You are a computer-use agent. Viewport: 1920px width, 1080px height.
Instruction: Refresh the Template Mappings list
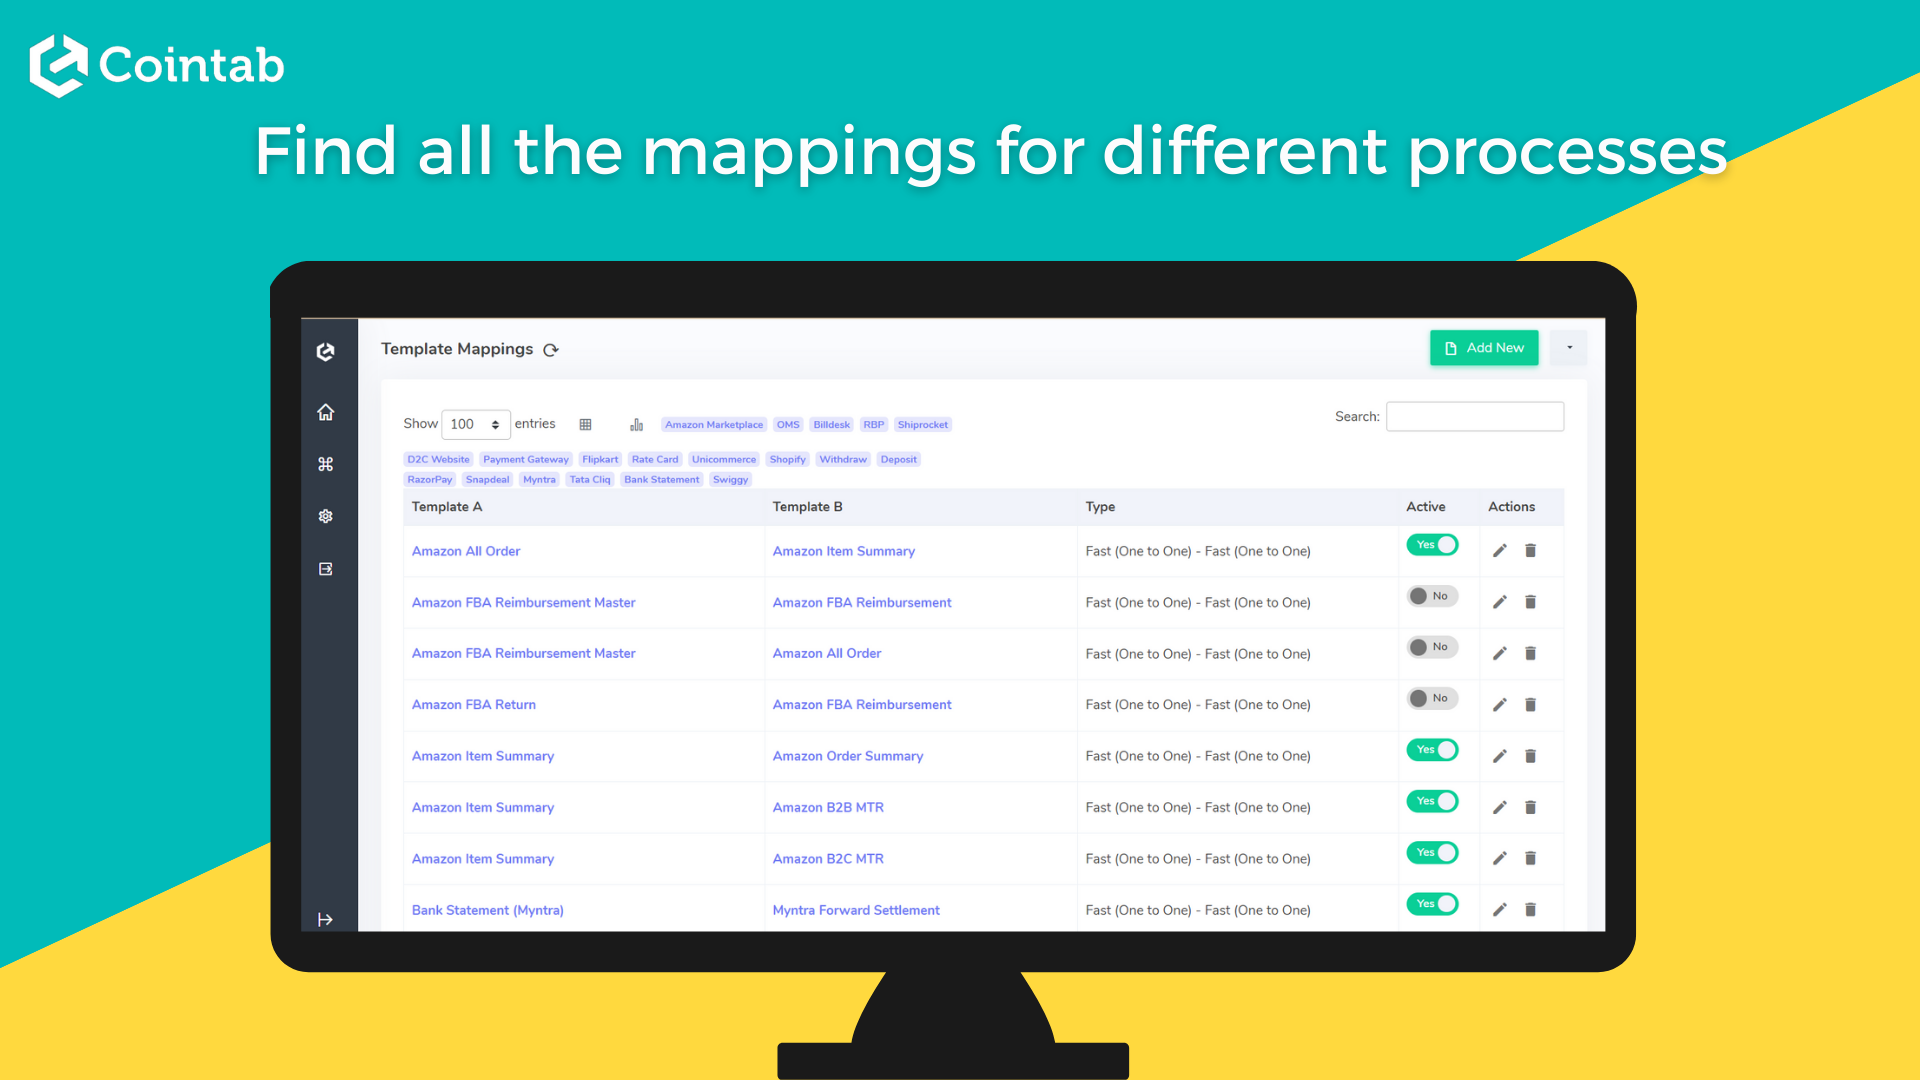tap(551, 350)
